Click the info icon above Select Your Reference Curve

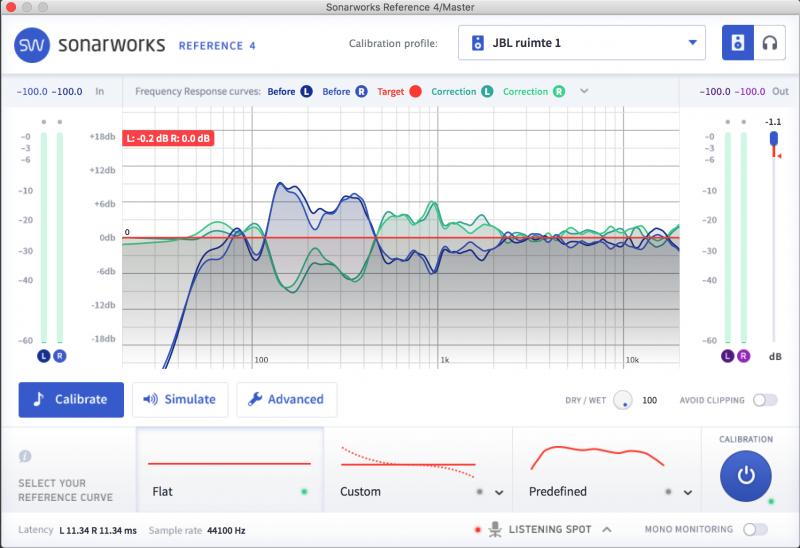click(25, 456)
